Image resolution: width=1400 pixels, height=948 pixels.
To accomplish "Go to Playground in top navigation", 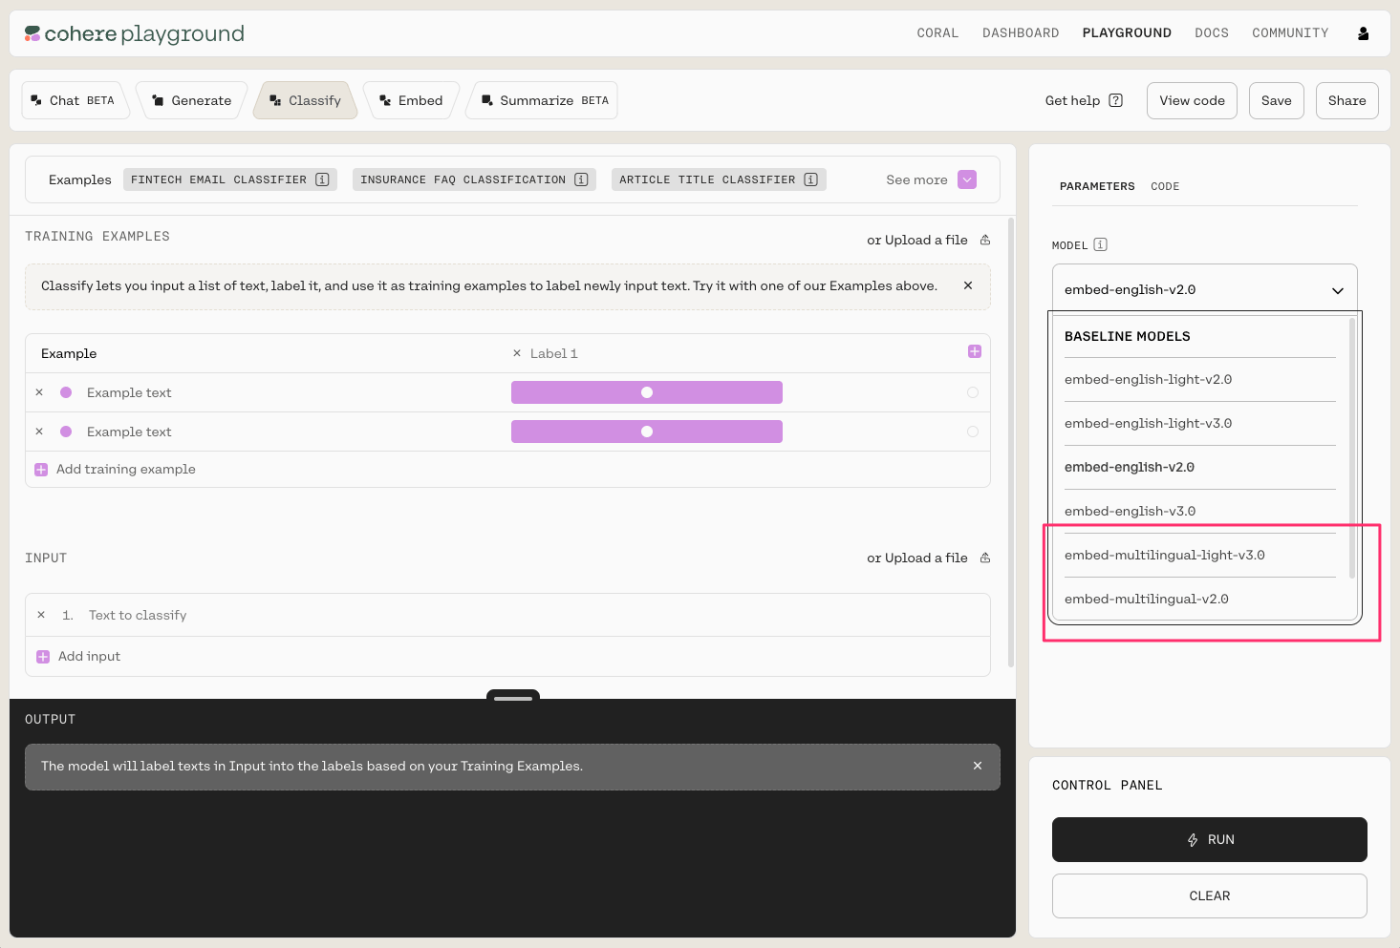I will click(x=1126, y=33).
